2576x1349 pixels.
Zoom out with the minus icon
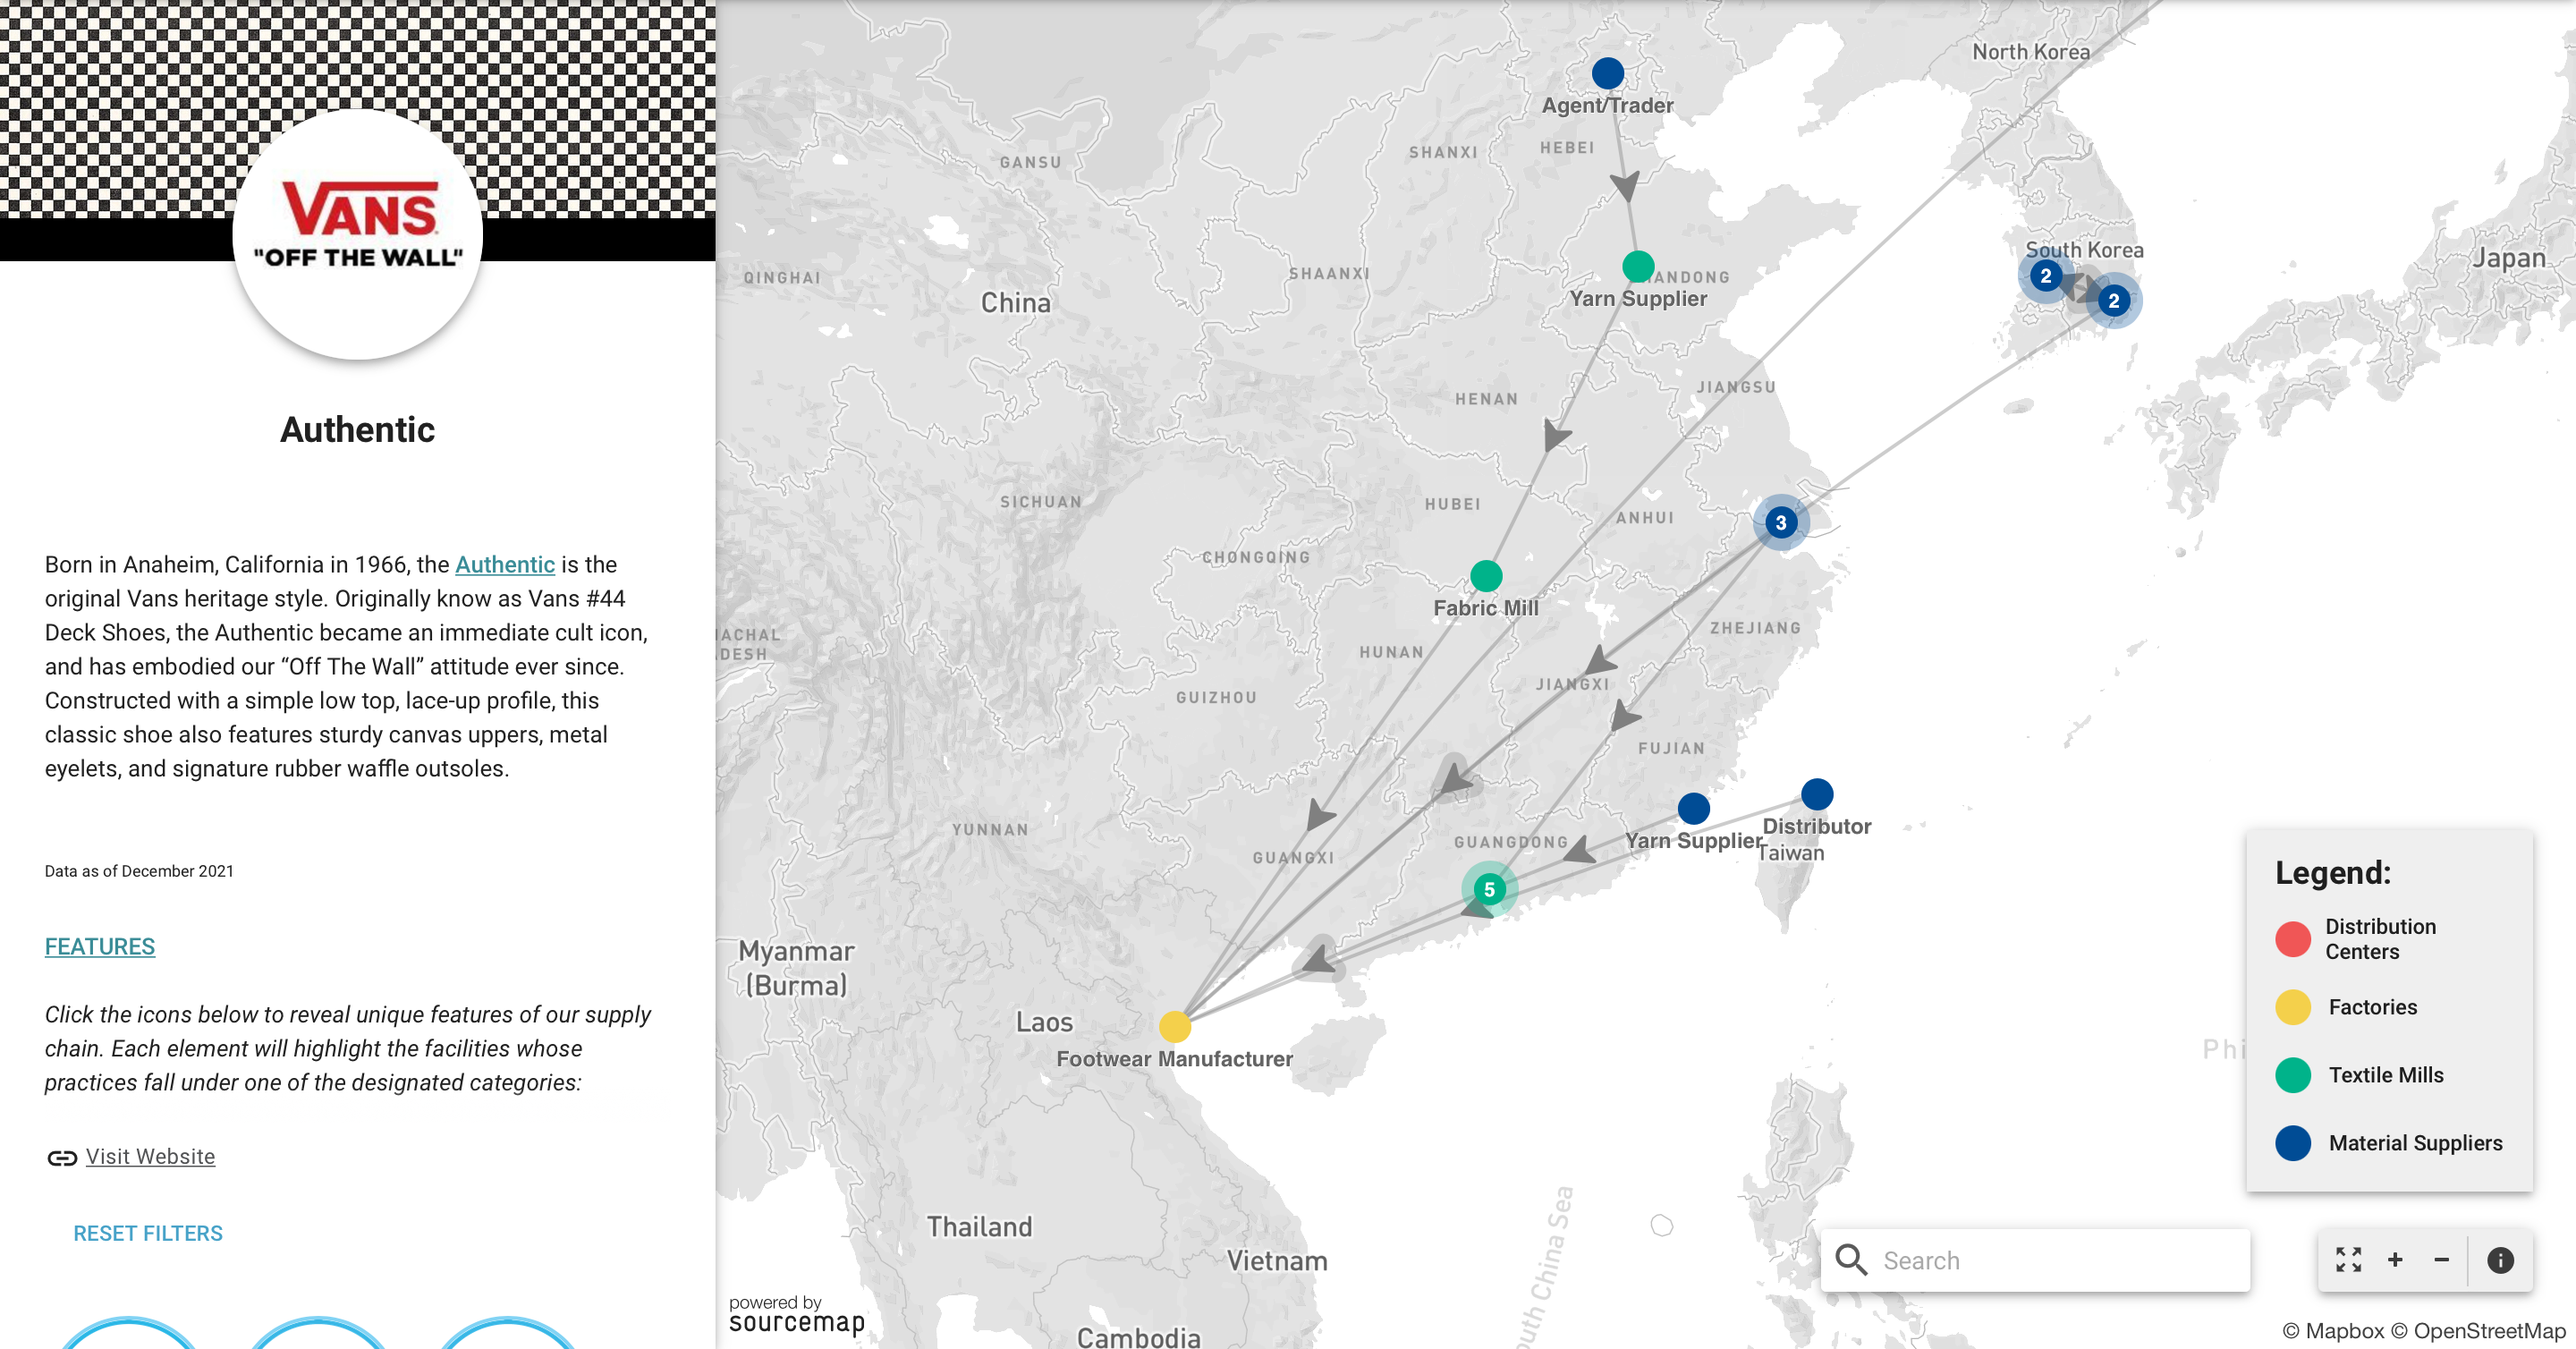[x=2441, y=1260]
